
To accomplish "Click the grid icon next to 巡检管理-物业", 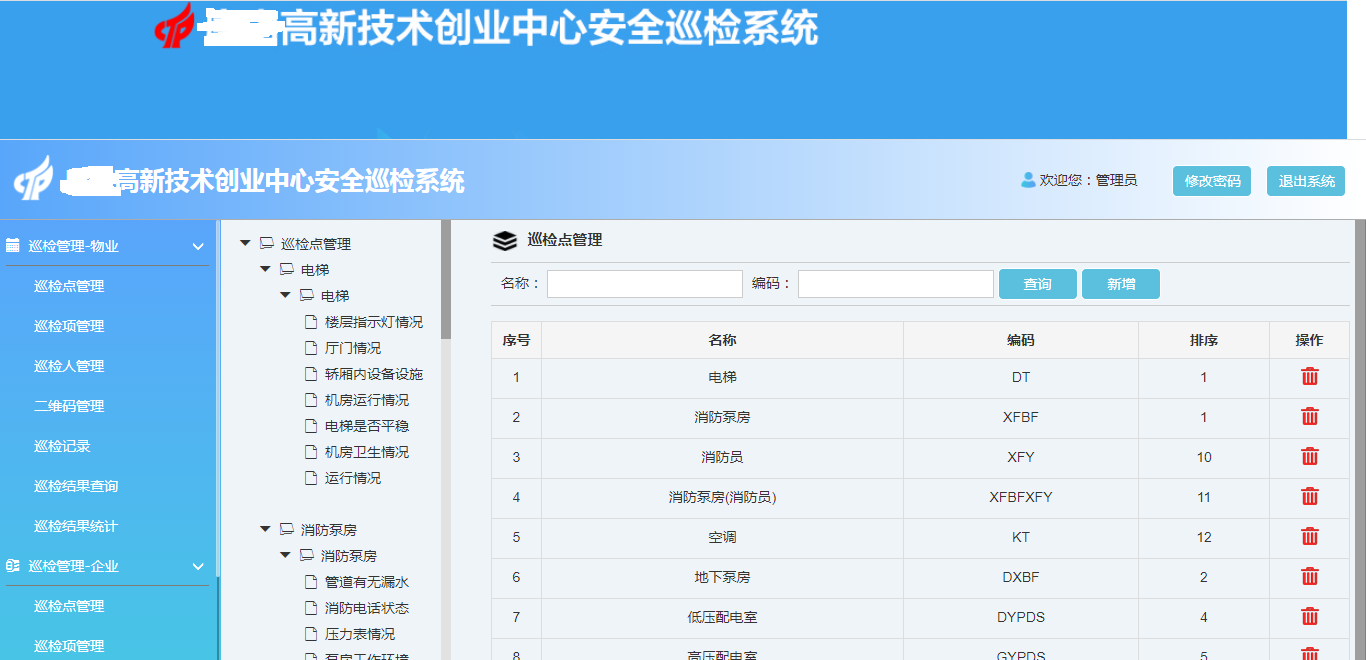I will click(13, 243).
